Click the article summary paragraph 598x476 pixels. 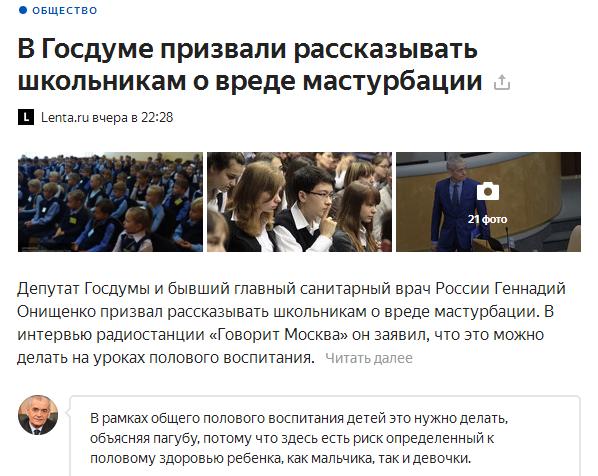291,323
